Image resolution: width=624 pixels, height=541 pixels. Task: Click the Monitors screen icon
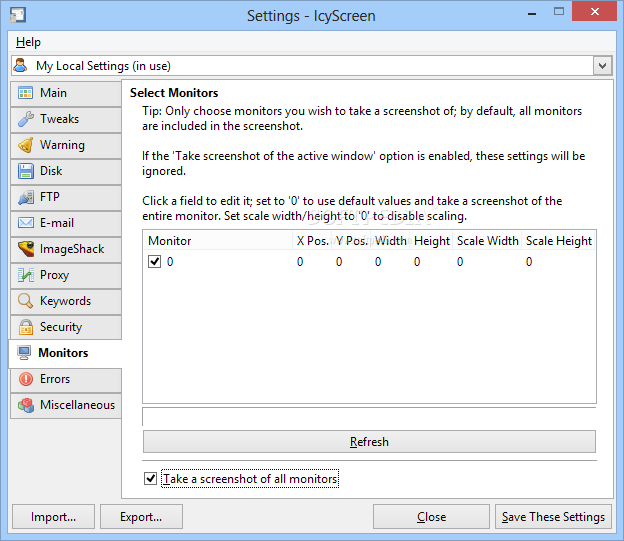[x=24, y=353]
